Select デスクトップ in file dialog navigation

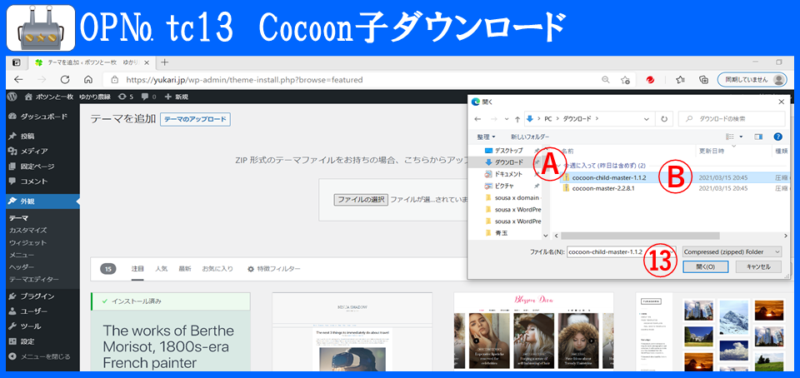(x=505, y=150)
